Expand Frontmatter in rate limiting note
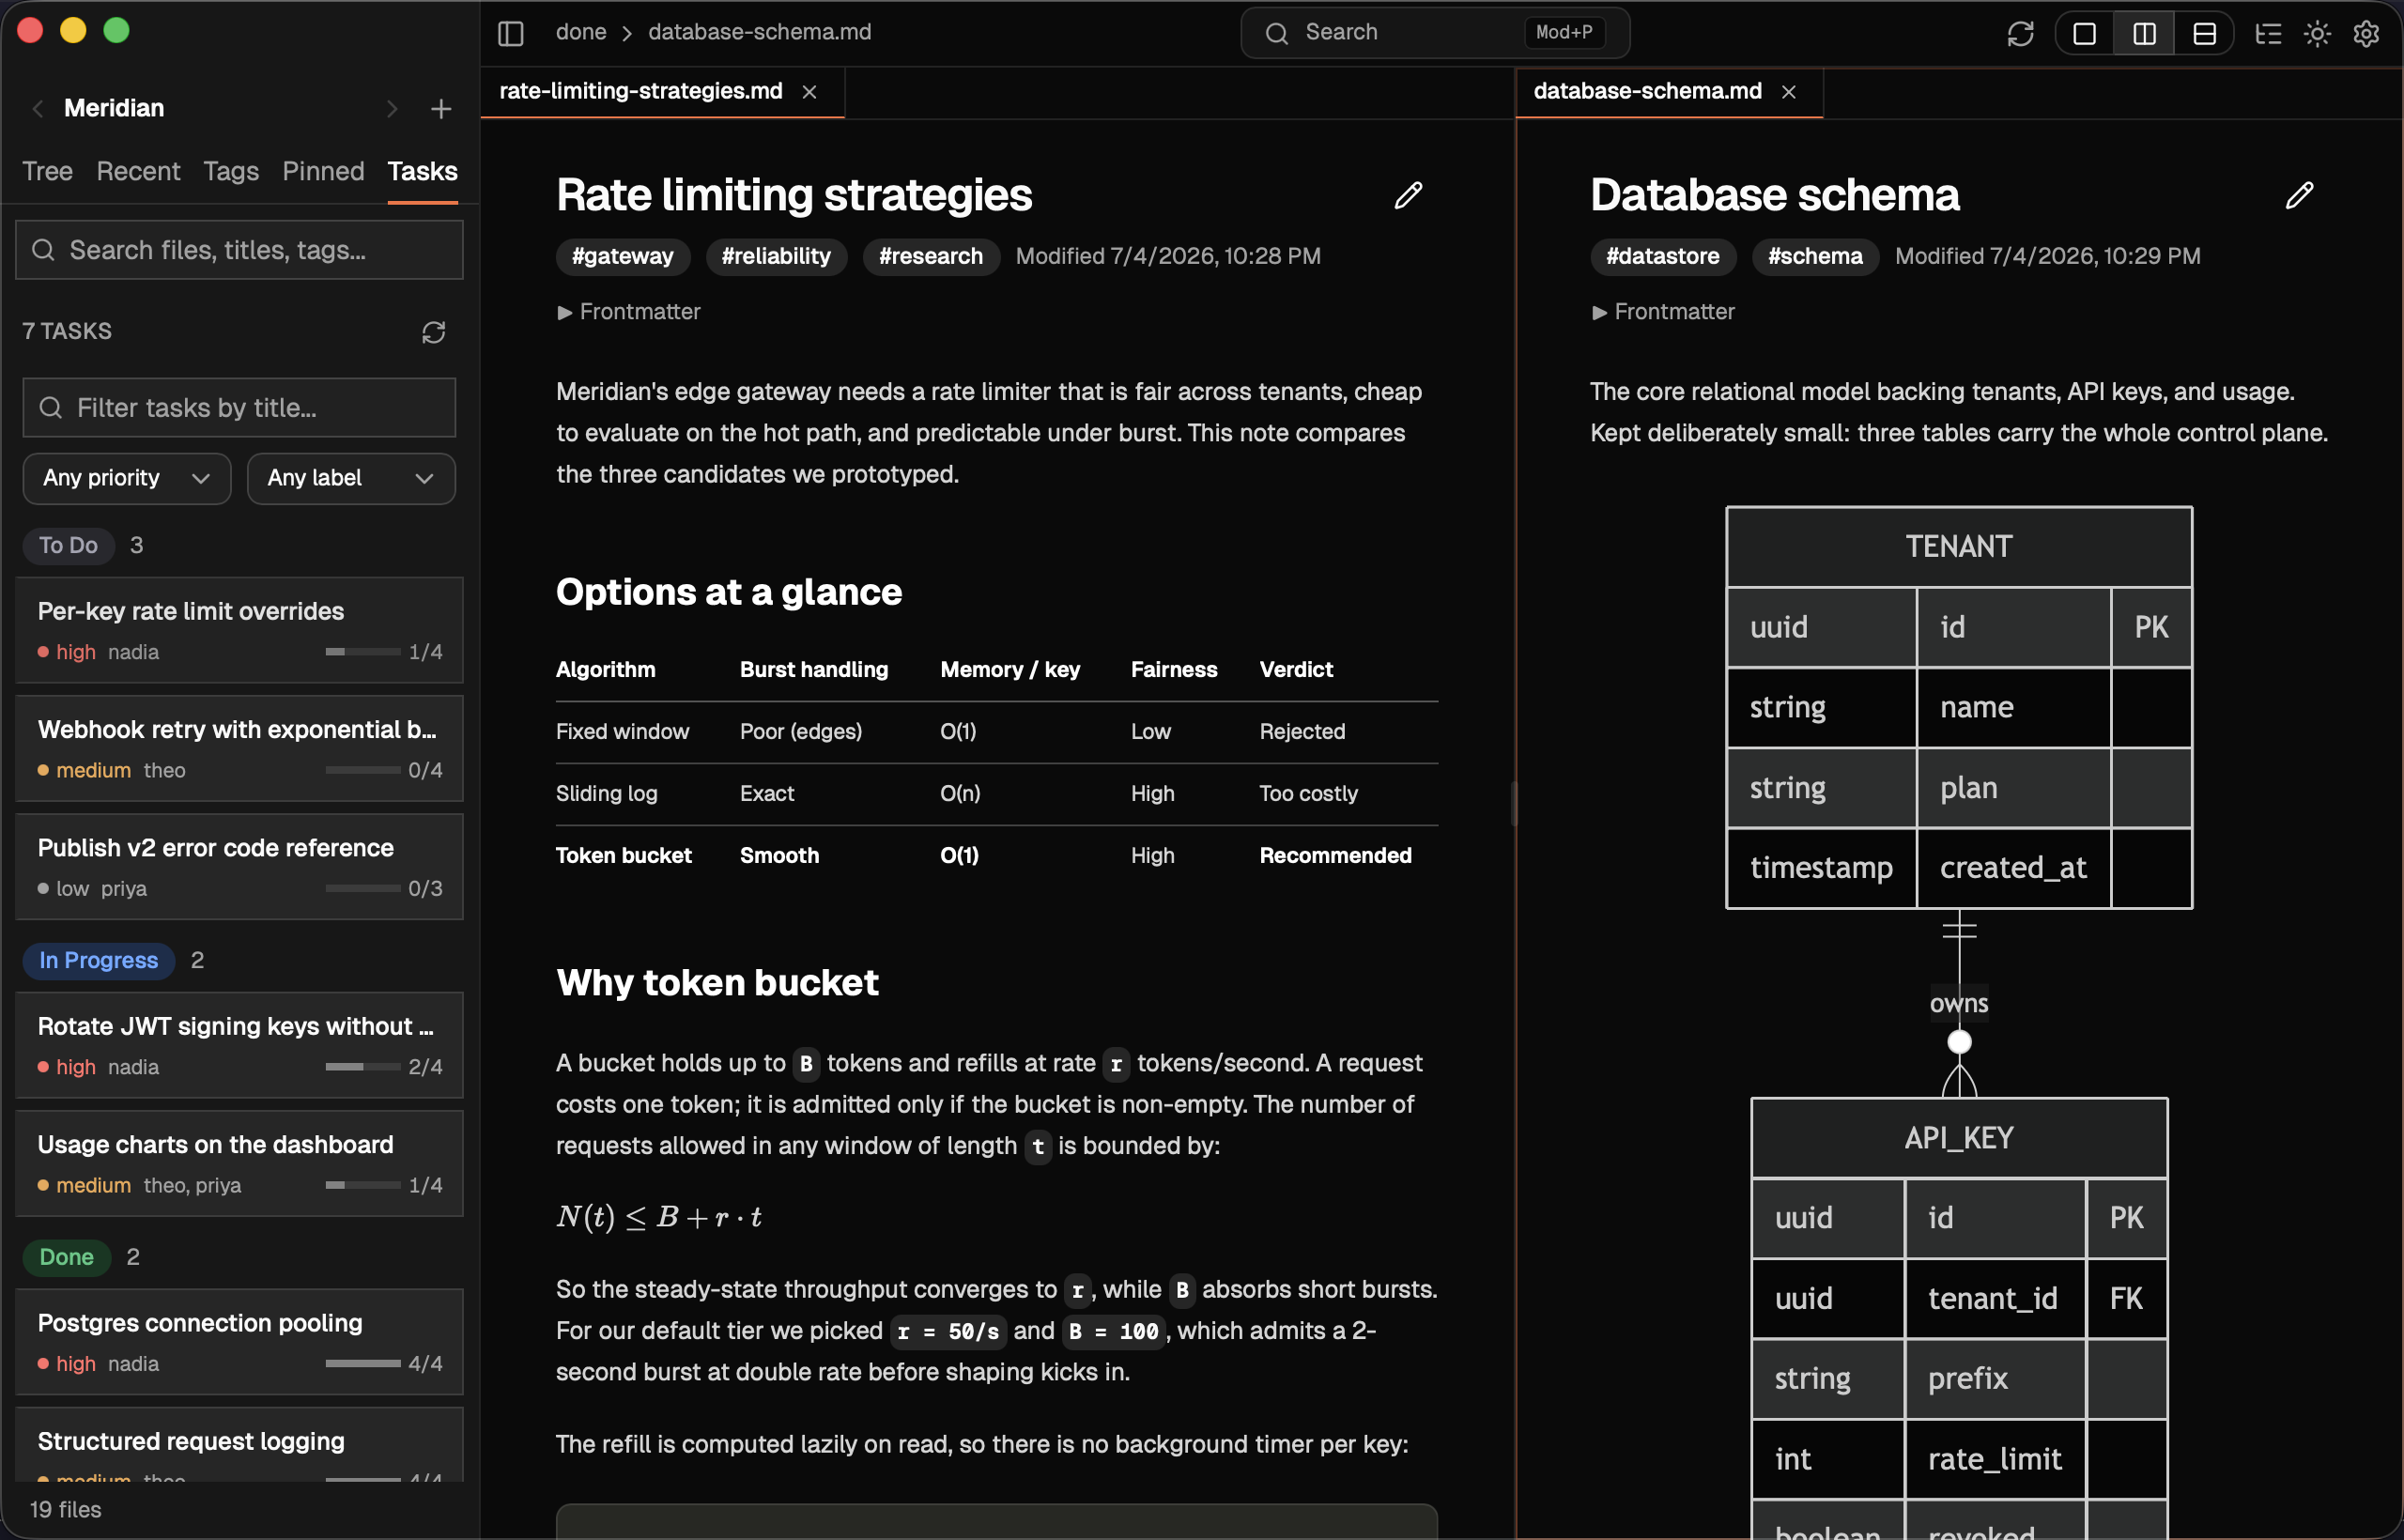The width and height of the screenshot is (2404, 1540). [628, 312]
